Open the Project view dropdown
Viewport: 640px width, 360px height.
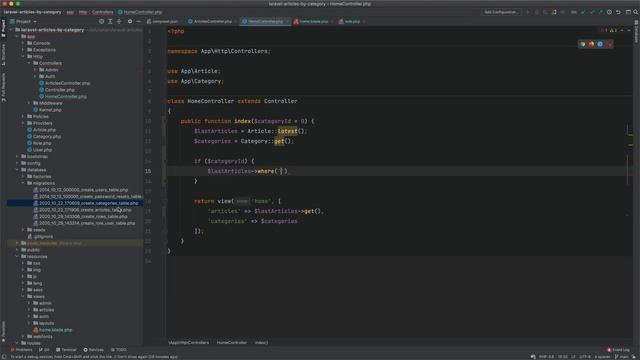click(23, 21)
